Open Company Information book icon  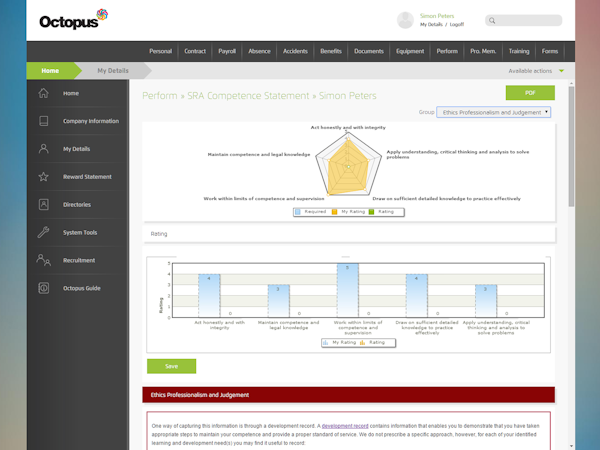click(x=43, y=121)
